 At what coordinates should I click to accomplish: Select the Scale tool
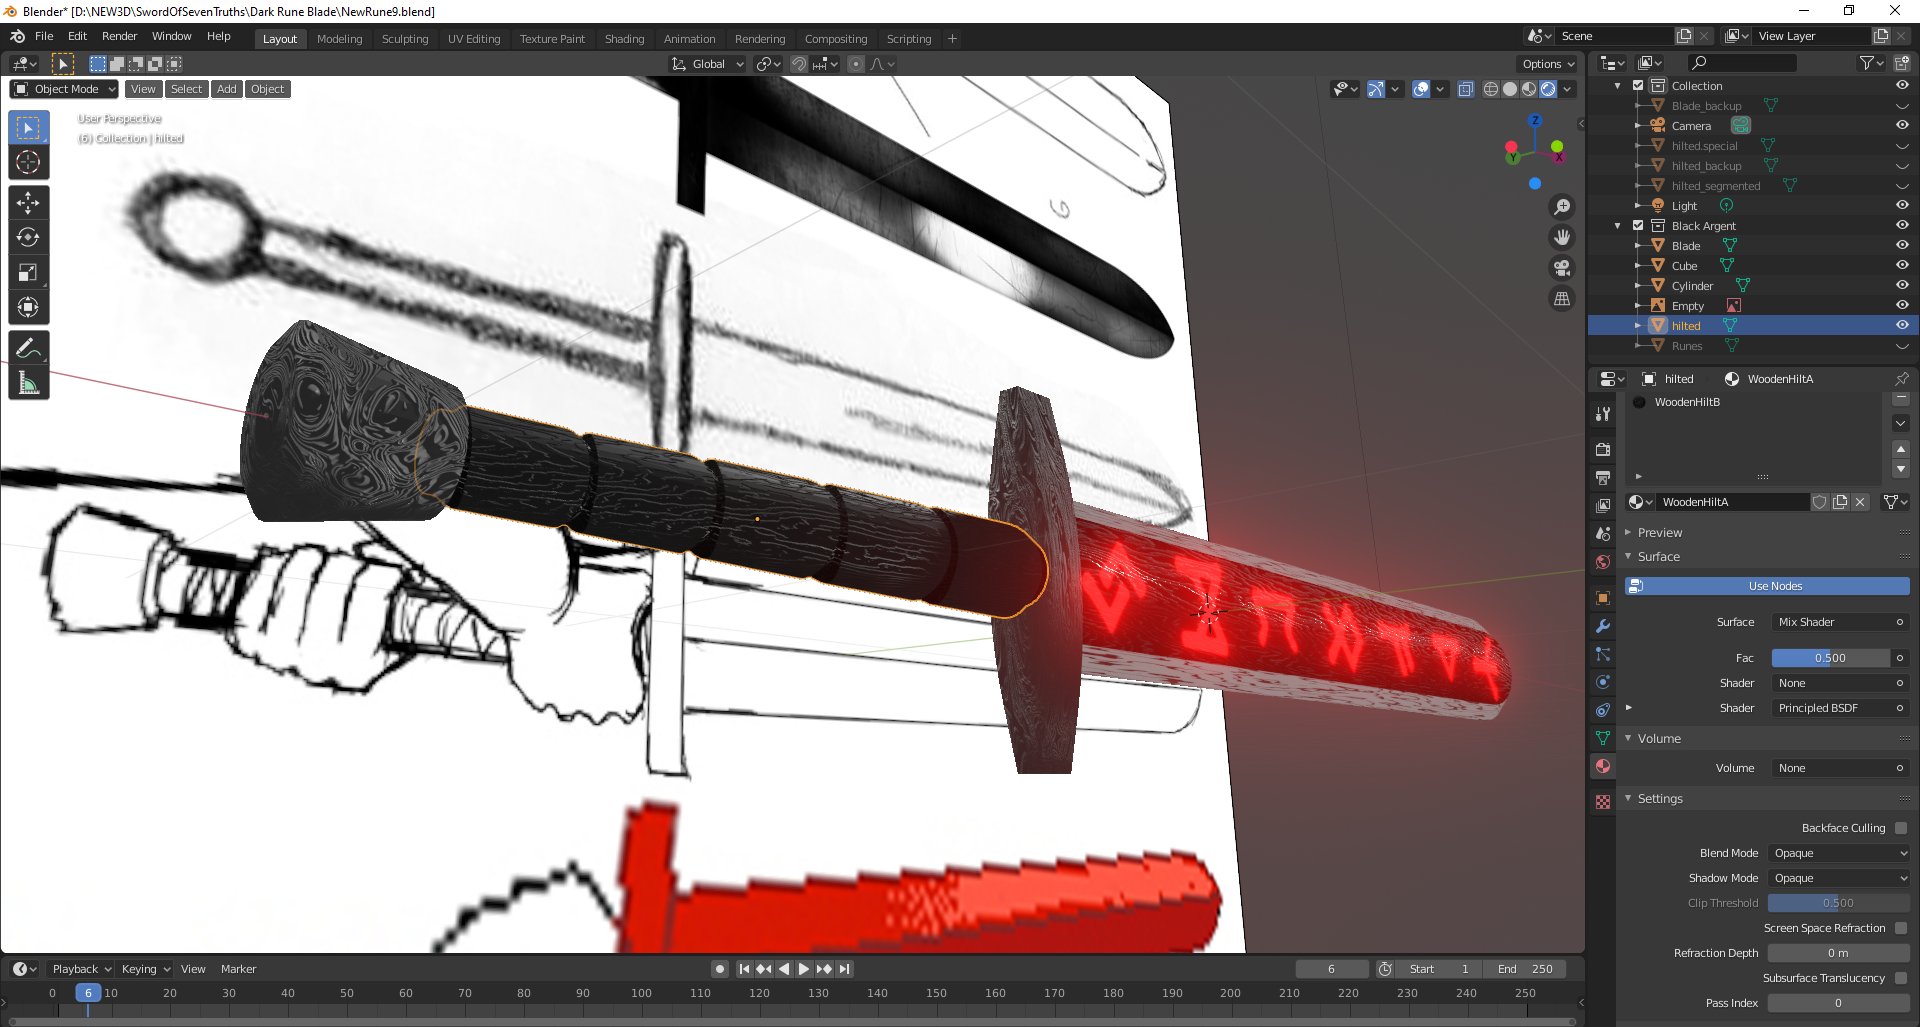coord(28,273)
